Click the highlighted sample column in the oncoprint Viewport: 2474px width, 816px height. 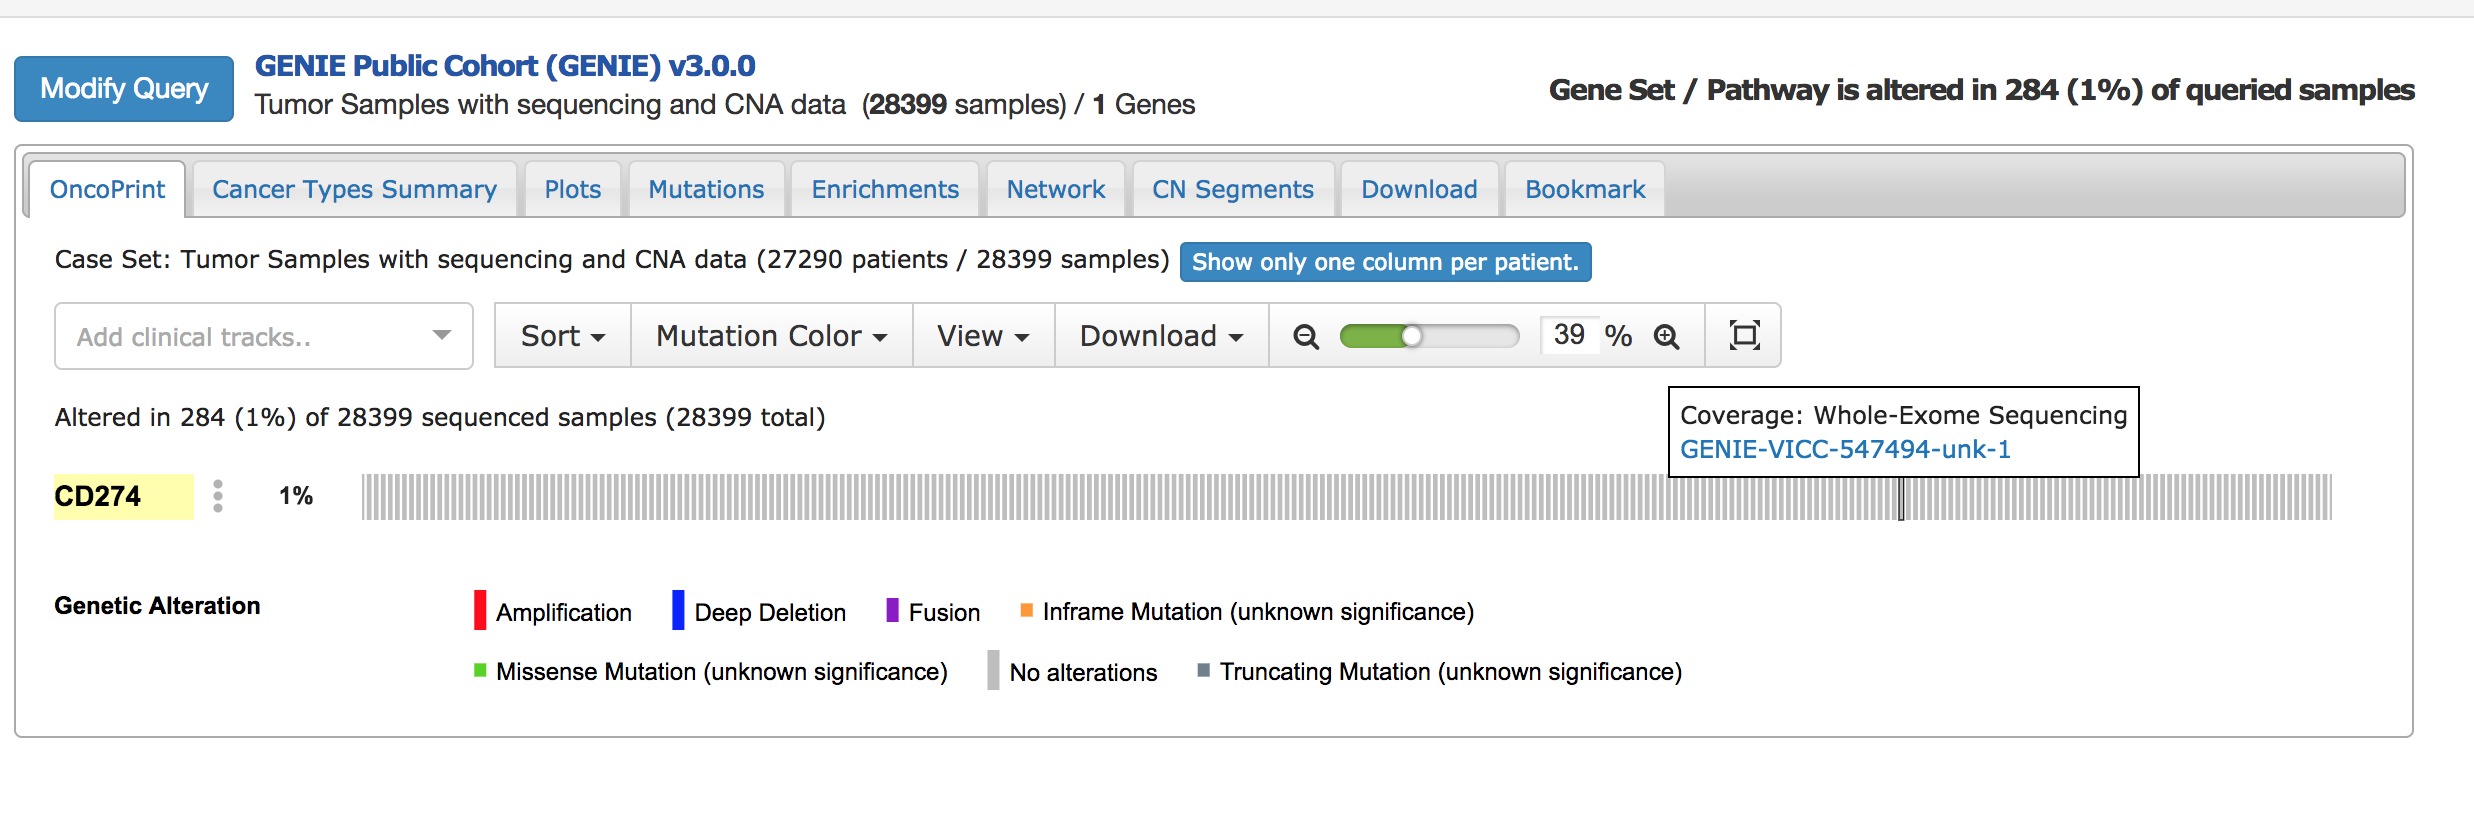(1901, 497)
